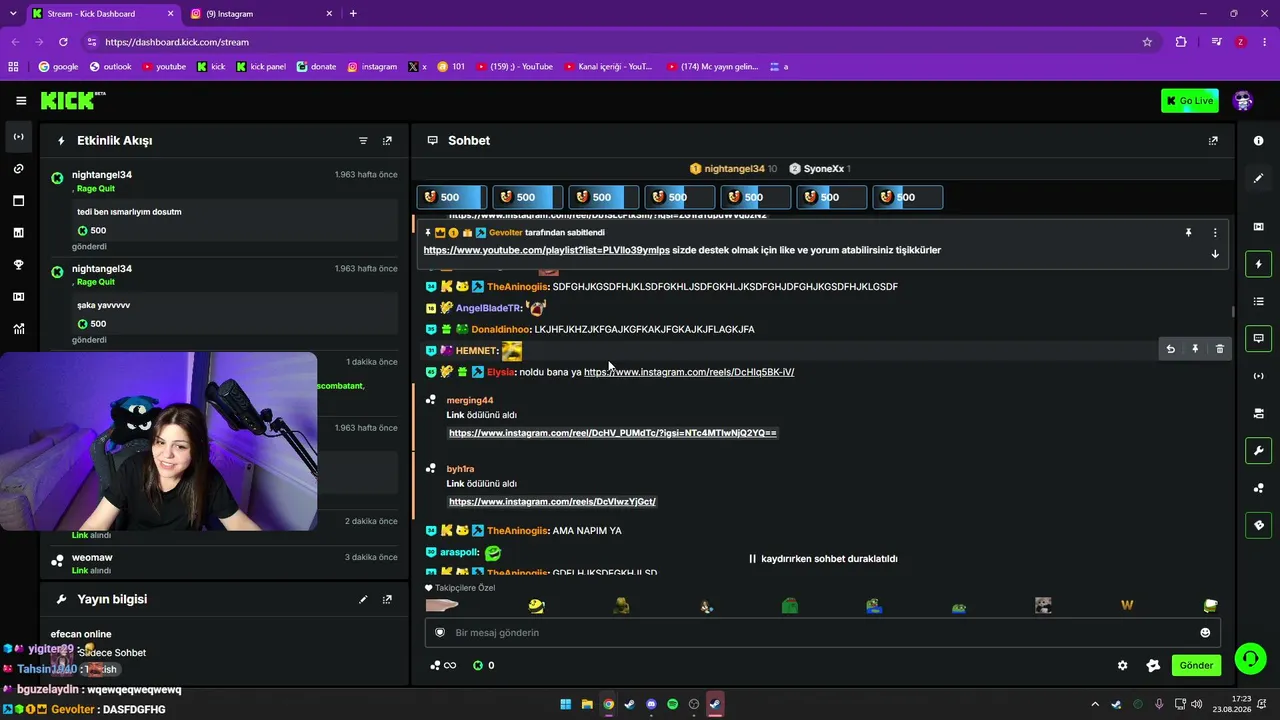Open the Windows Start menu
Image resolution: width=1280 pixels, height=720 pixels.
tap(565, 704)
